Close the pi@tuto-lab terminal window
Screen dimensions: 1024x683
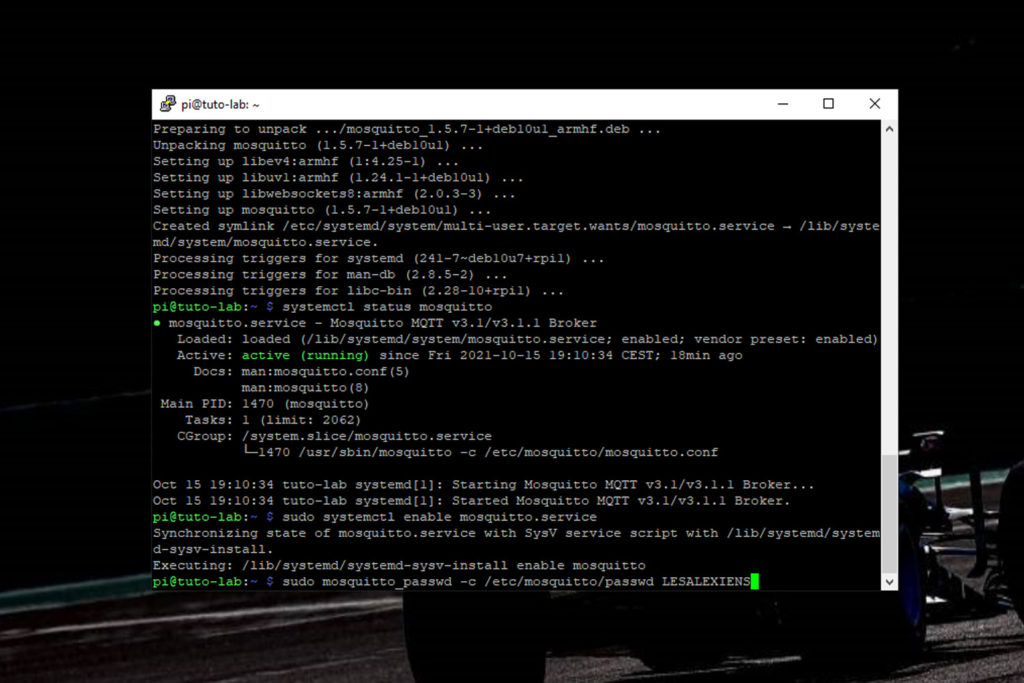tap(874, 104)
